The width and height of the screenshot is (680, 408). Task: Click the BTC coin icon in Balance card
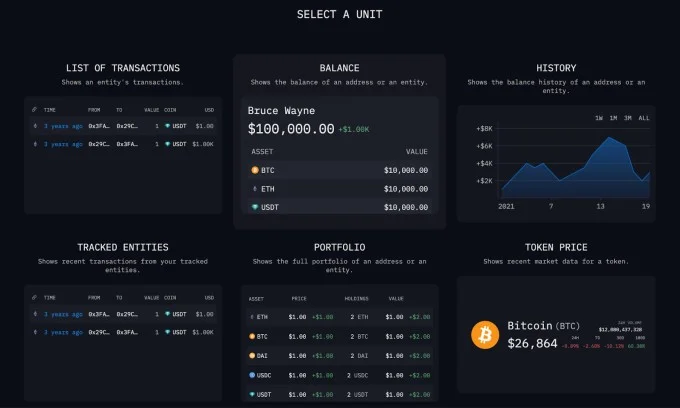click(255, 170)
